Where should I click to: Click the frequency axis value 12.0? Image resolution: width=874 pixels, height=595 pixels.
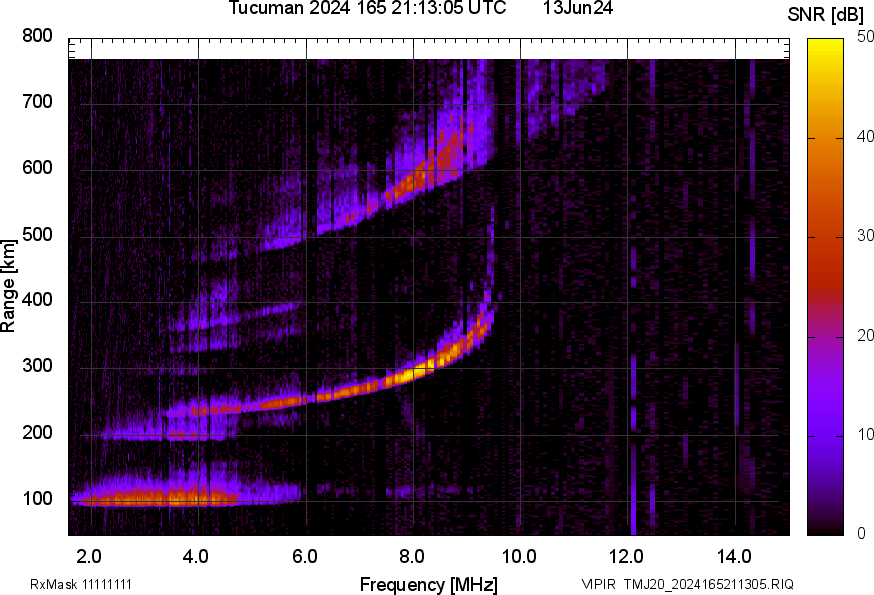point(627,557)
